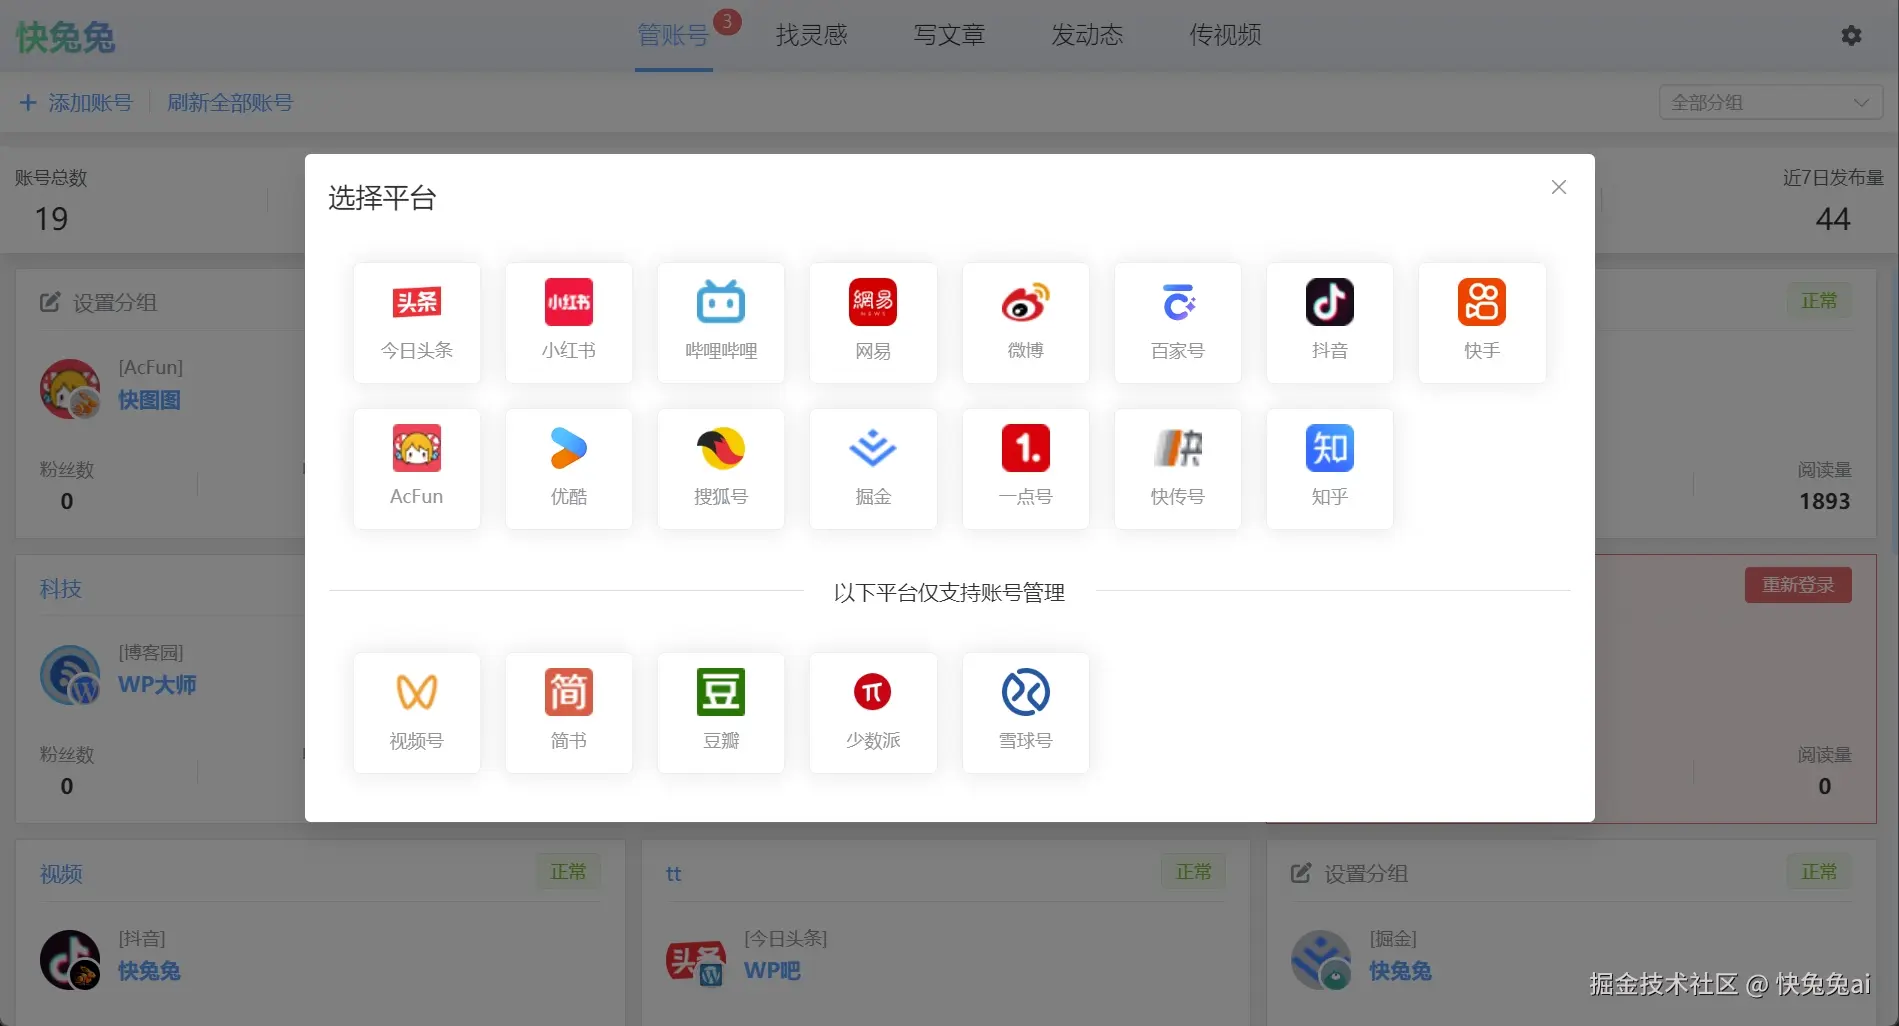Choose the 微博 platform icon
This screenshot has width=1899, height=1026.
1026,322
